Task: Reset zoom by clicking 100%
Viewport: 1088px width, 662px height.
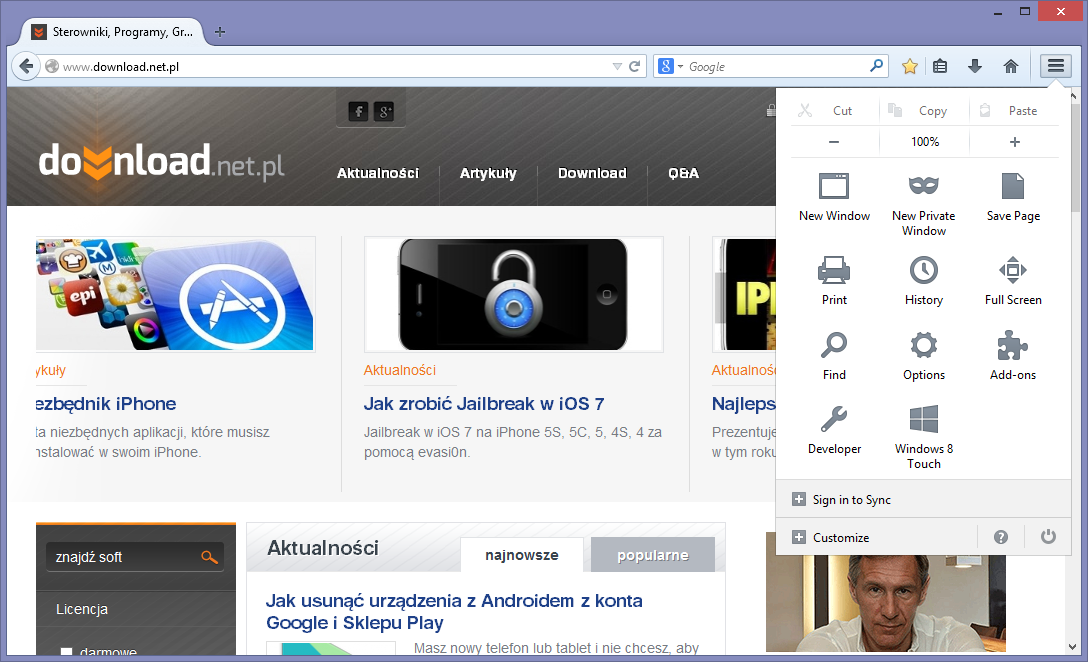Action: (925, 142)
